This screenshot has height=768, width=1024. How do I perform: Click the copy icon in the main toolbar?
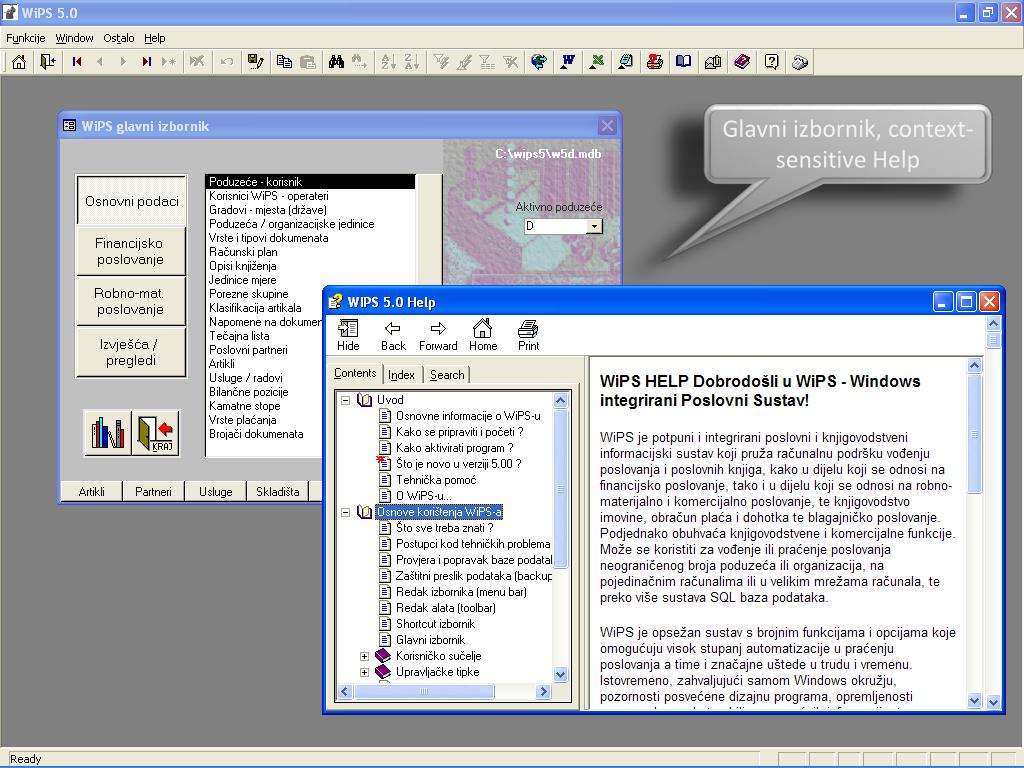tap(284, 62)
